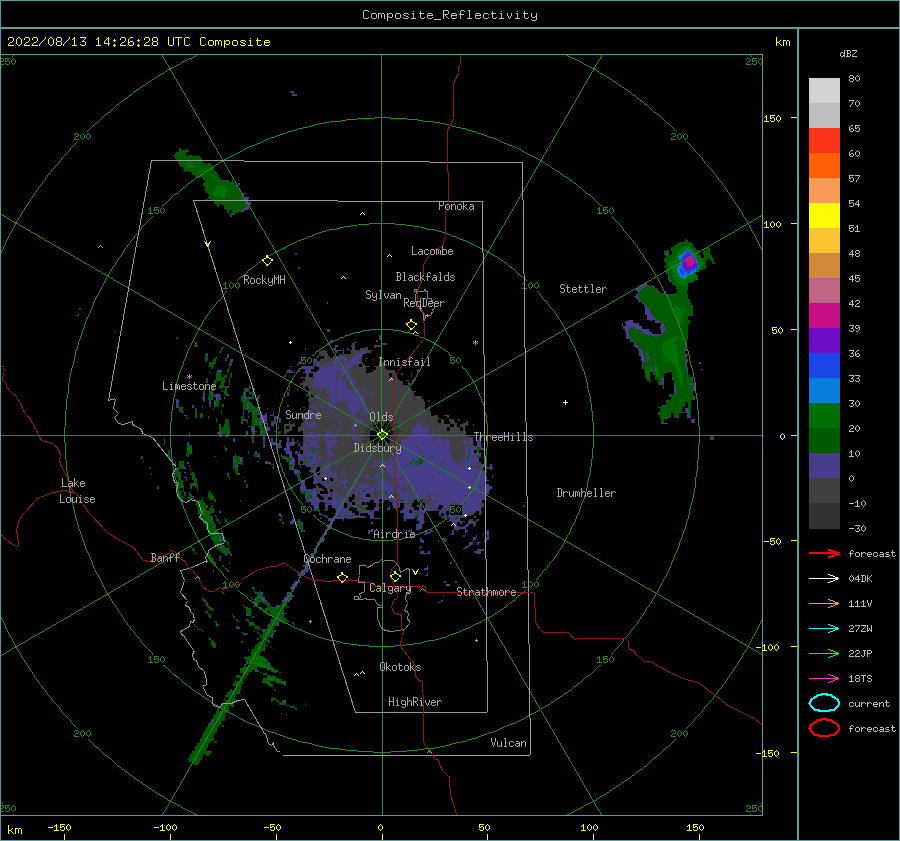Viewport: 900px width, 841px height.
Task: Click the Blackfalds label
Action: pyautogui.click(x=425, y=277)
